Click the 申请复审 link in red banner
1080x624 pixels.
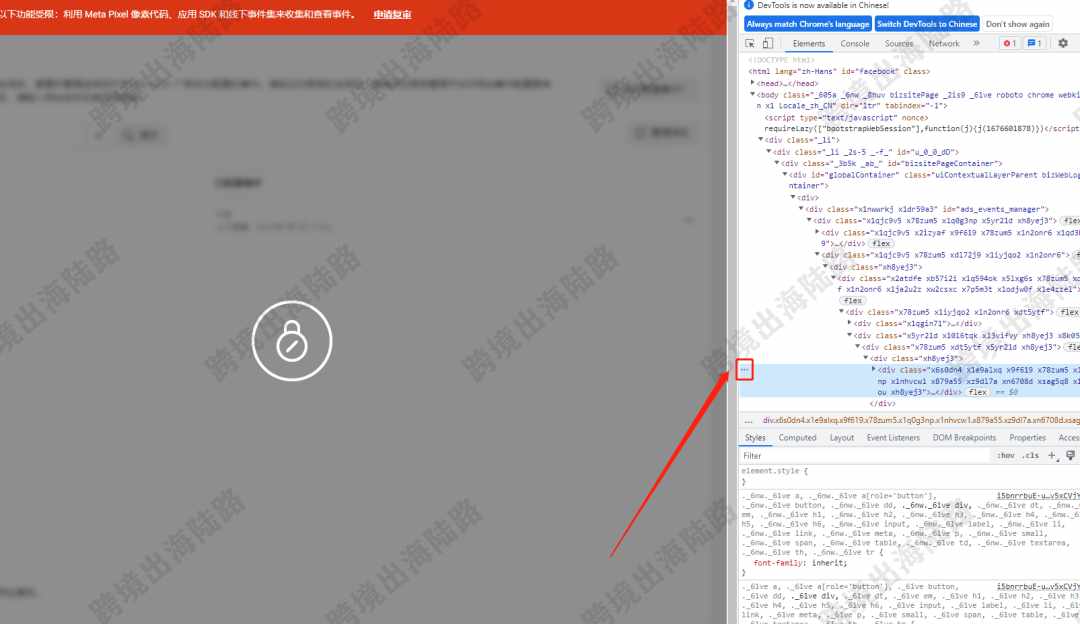pos(393,14)
